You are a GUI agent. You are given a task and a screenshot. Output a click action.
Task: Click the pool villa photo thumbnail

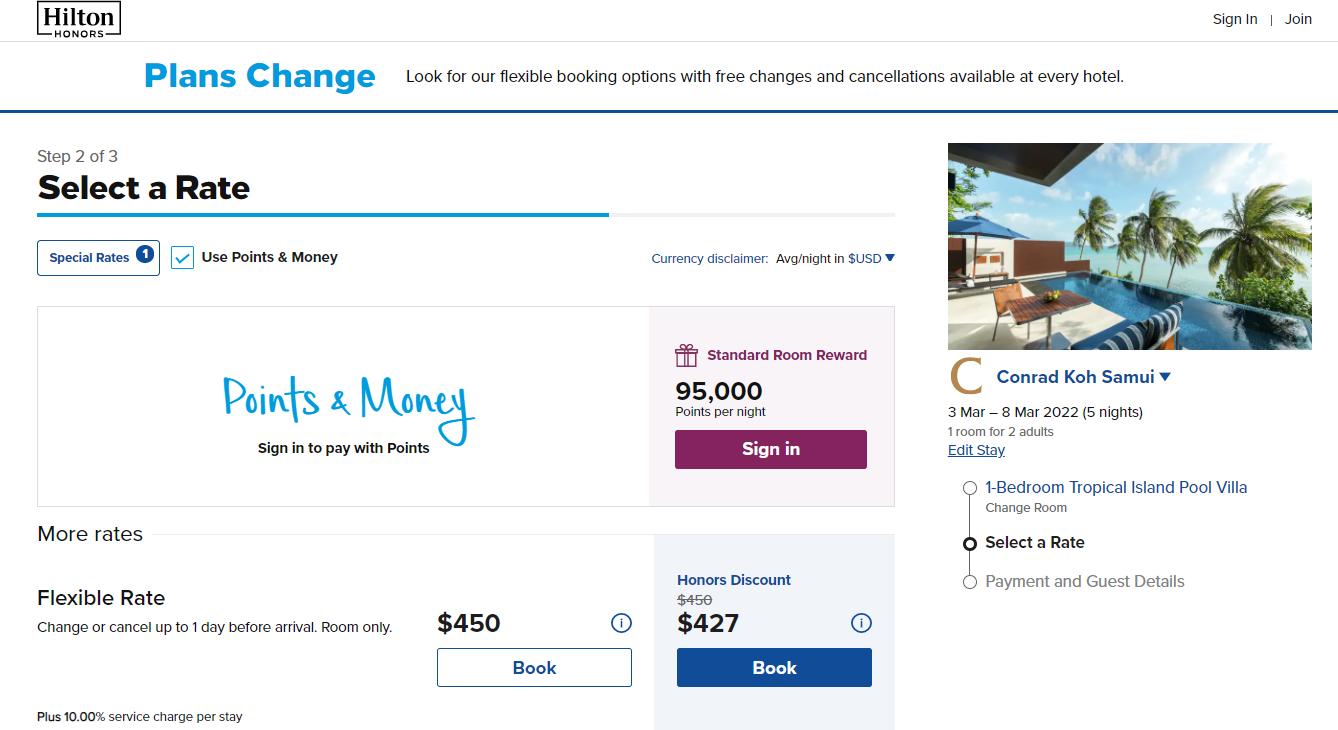point(1130,246)
